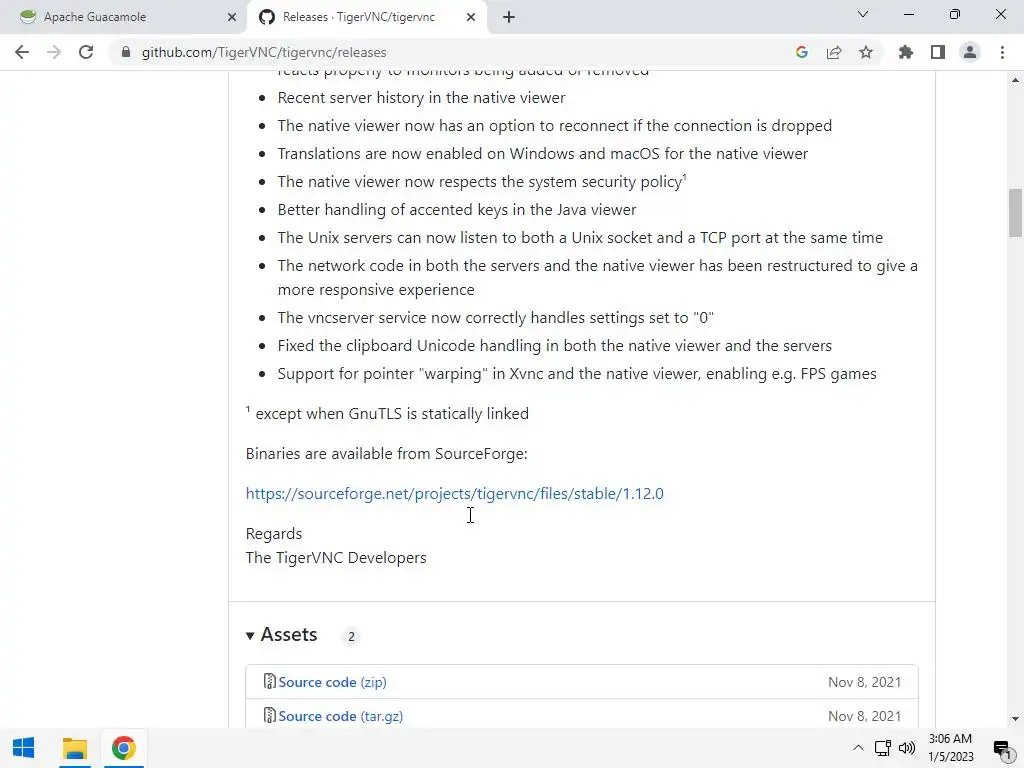Click the Unix socket and TCP port bullet
This screenshot has width=1024, height=768.
[580, 238]
